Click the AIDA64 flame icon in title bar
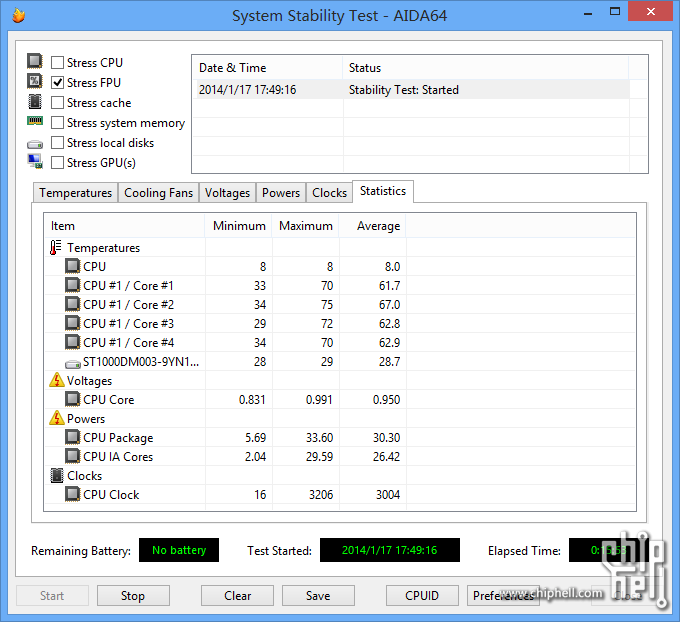The height and width of the screenshot is (622, 680). click(18, 15)
